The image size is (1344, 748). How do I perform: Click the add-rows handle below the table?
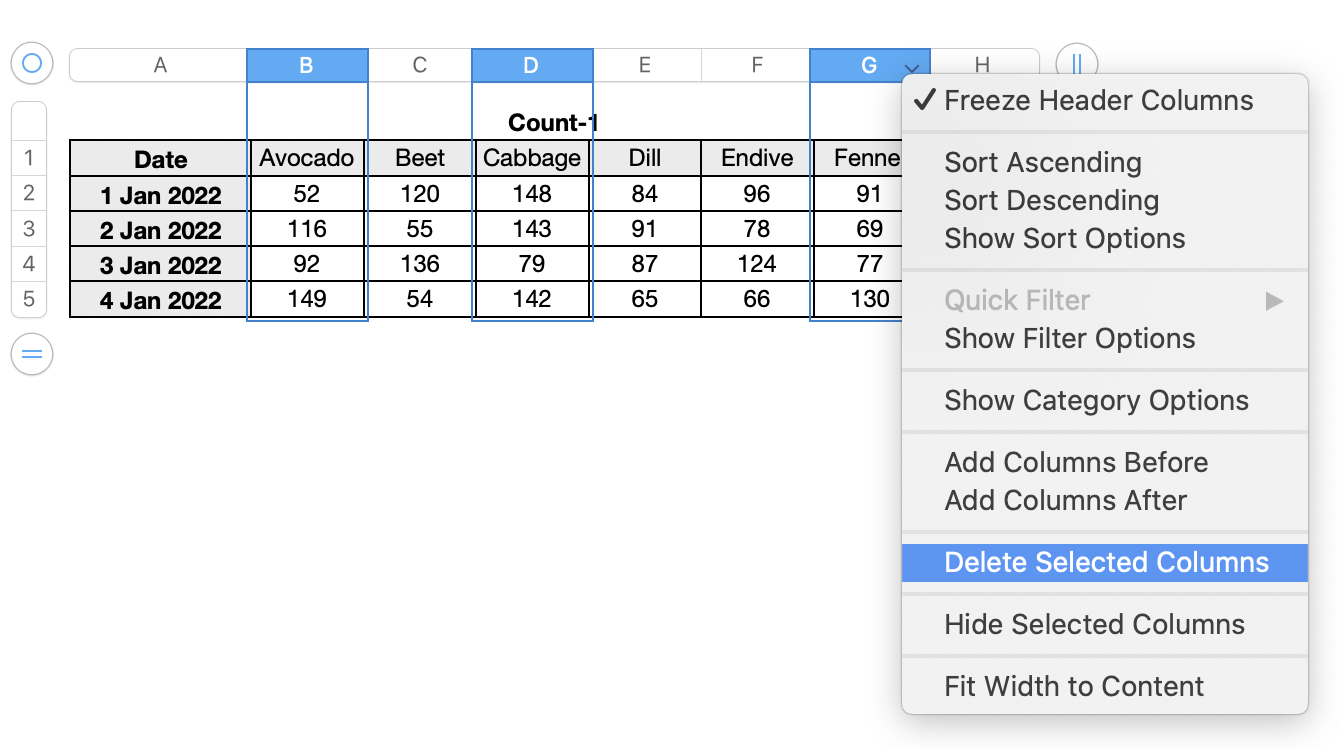coord(31,354)
